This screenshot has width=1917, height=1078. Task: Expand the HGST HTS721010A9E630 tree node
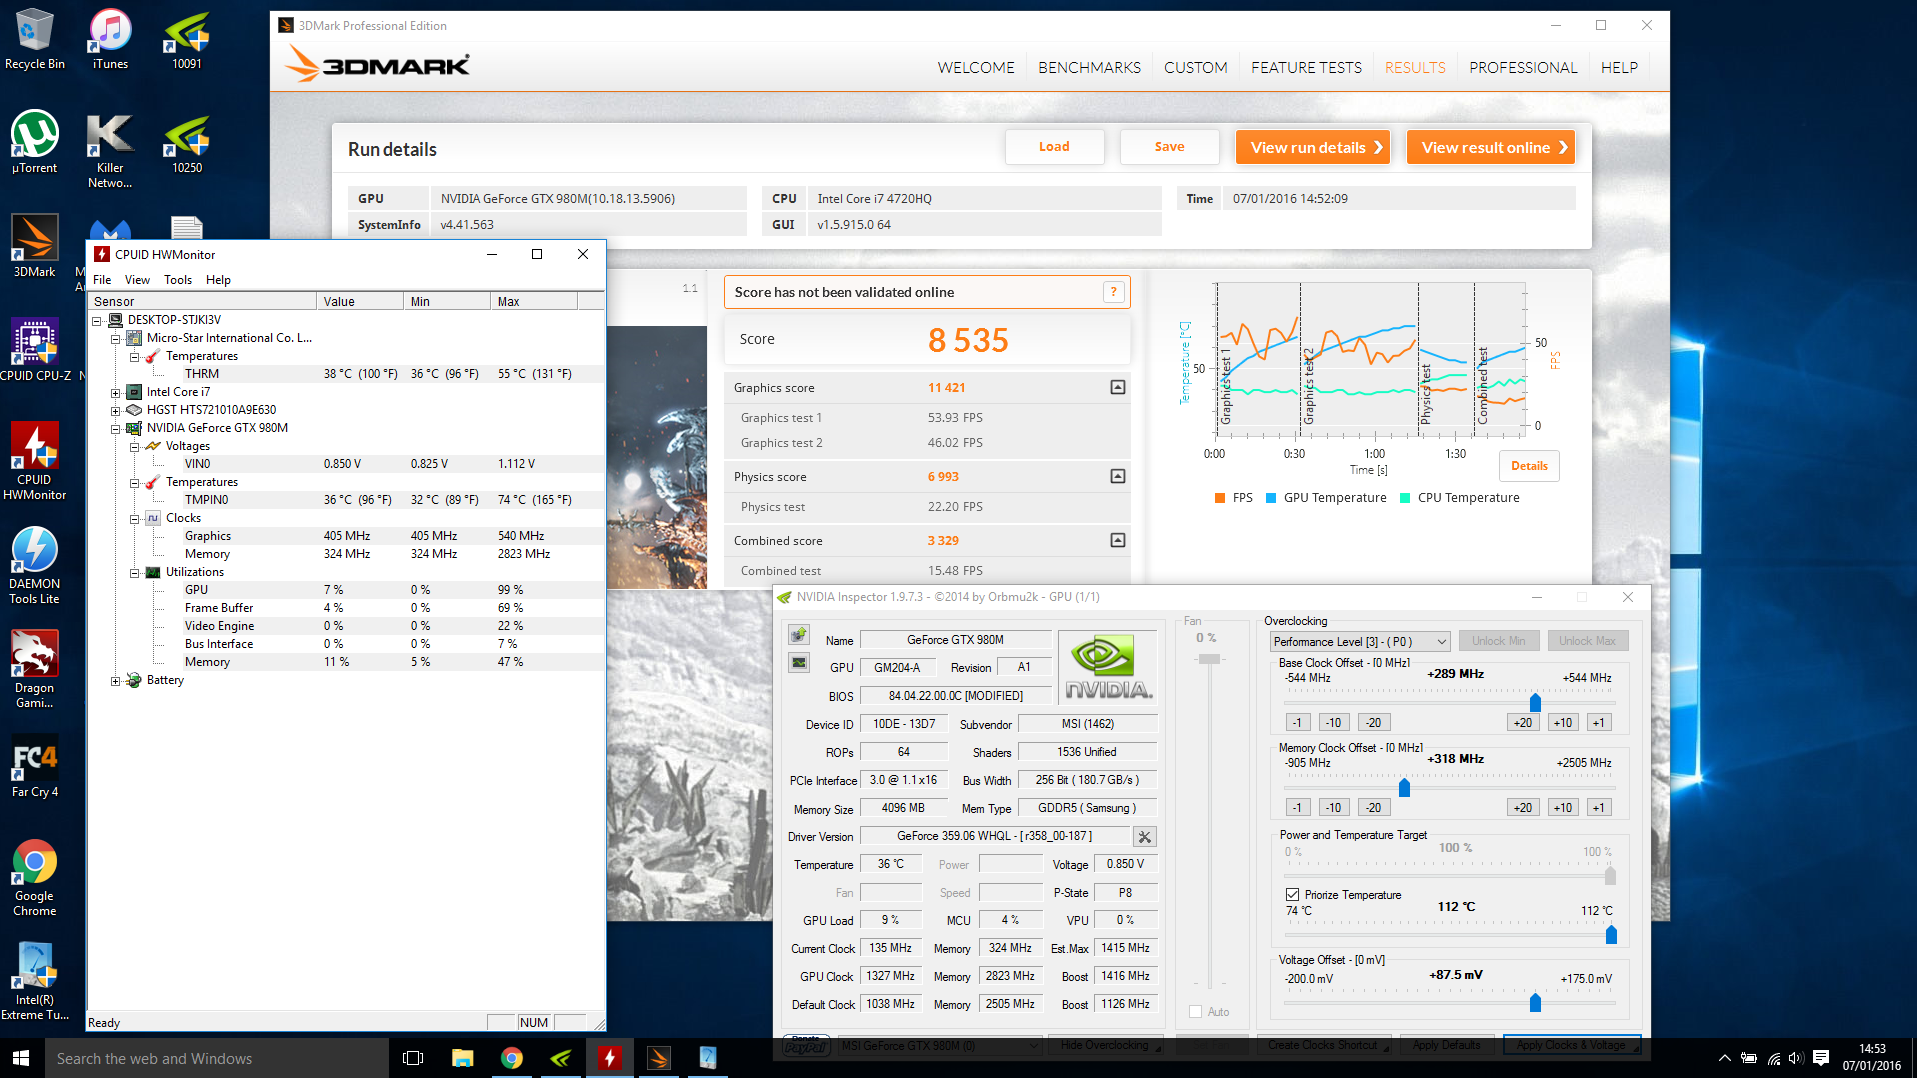pos(116,410)
